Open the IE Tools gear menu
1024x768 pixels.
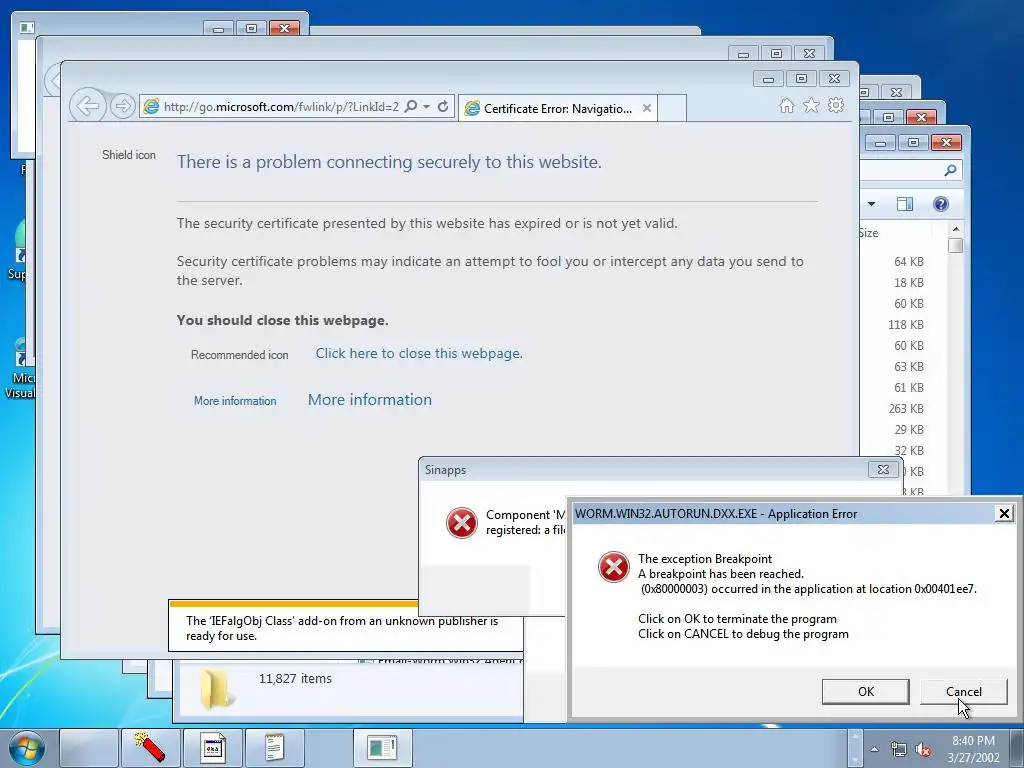pos(836,105)
